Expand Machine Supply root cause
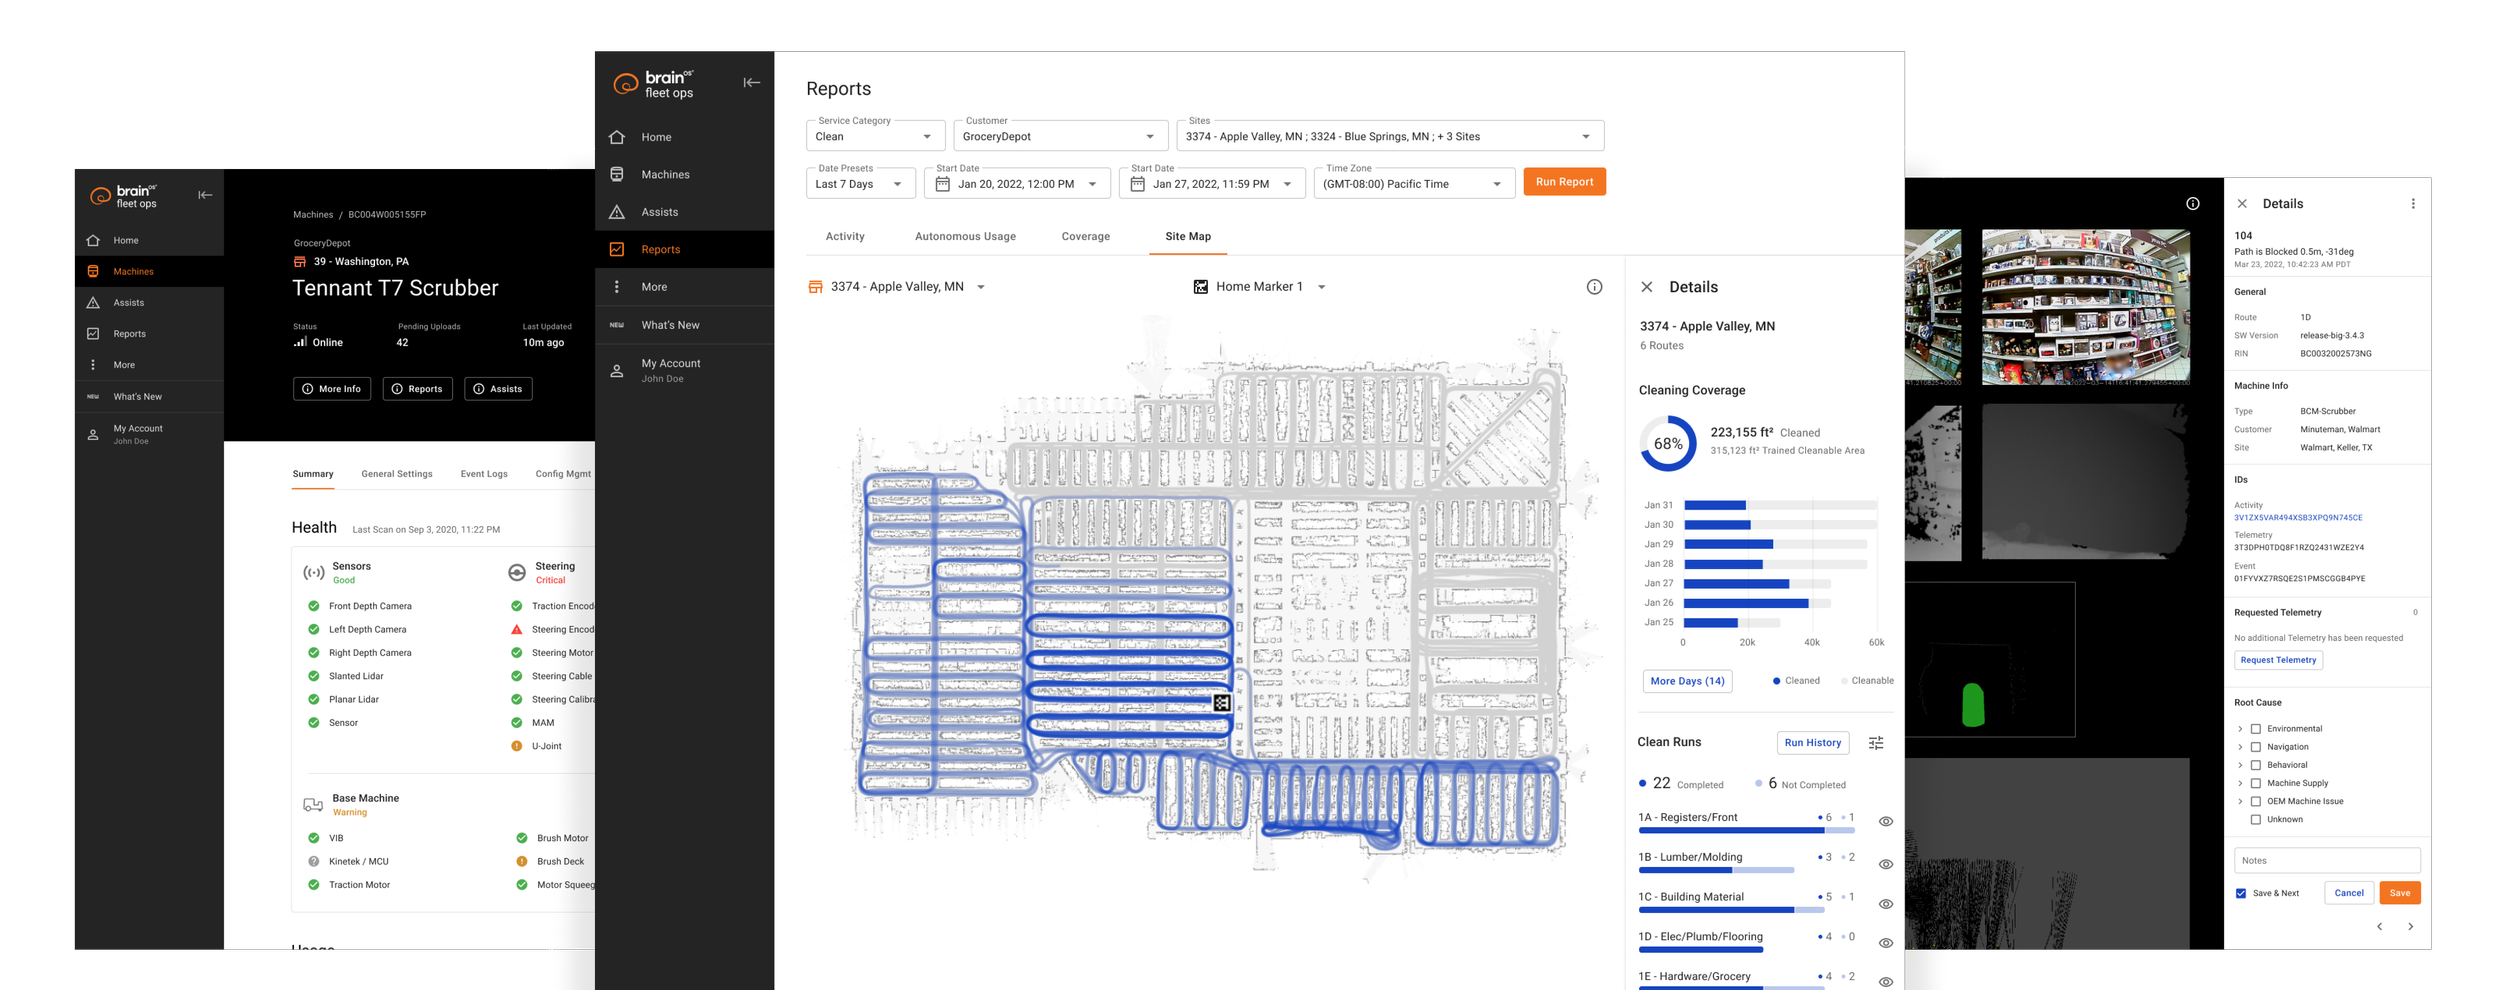This screenshot has height=990, width=2500. pyautogui.click(x=2240, y=783)
